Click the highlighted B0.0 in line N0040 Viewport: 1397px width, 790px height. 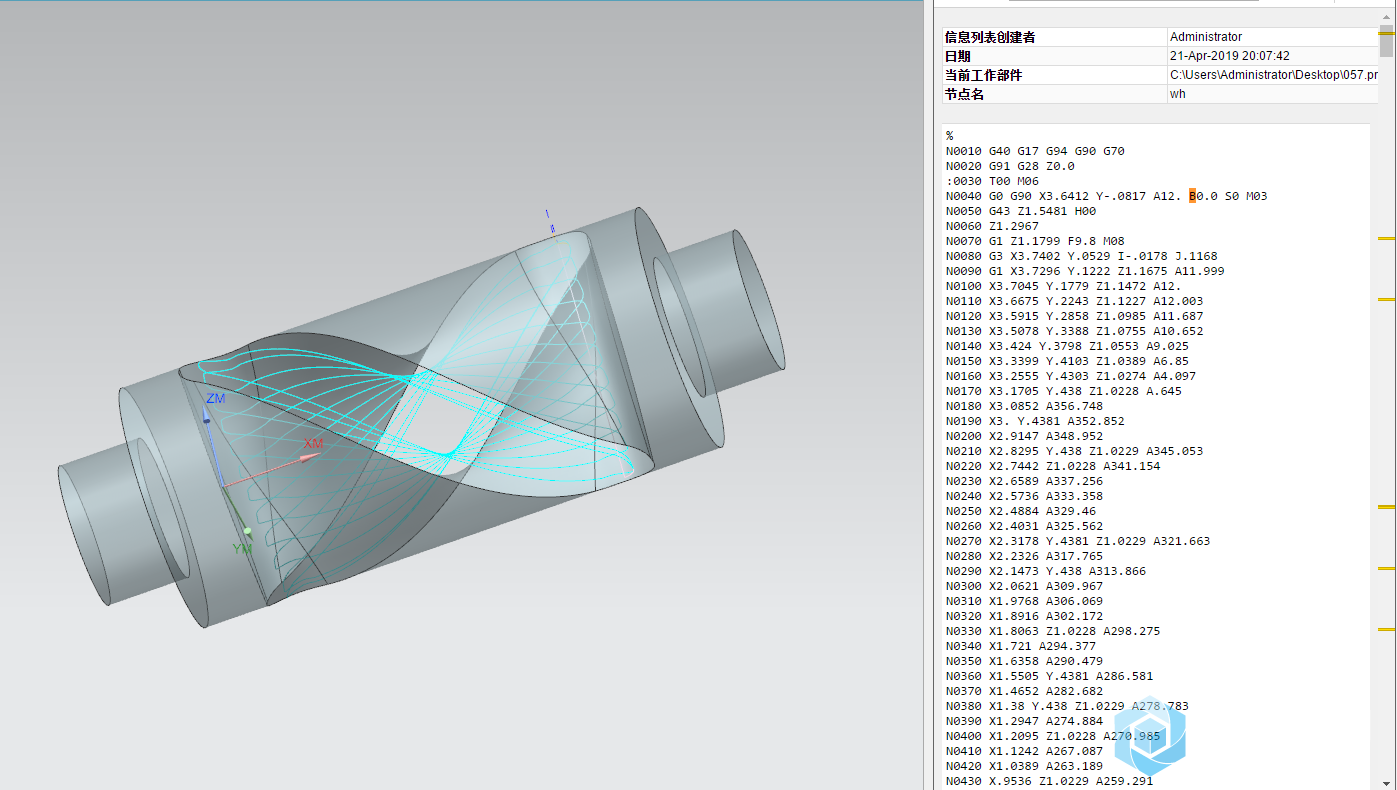1192,196
